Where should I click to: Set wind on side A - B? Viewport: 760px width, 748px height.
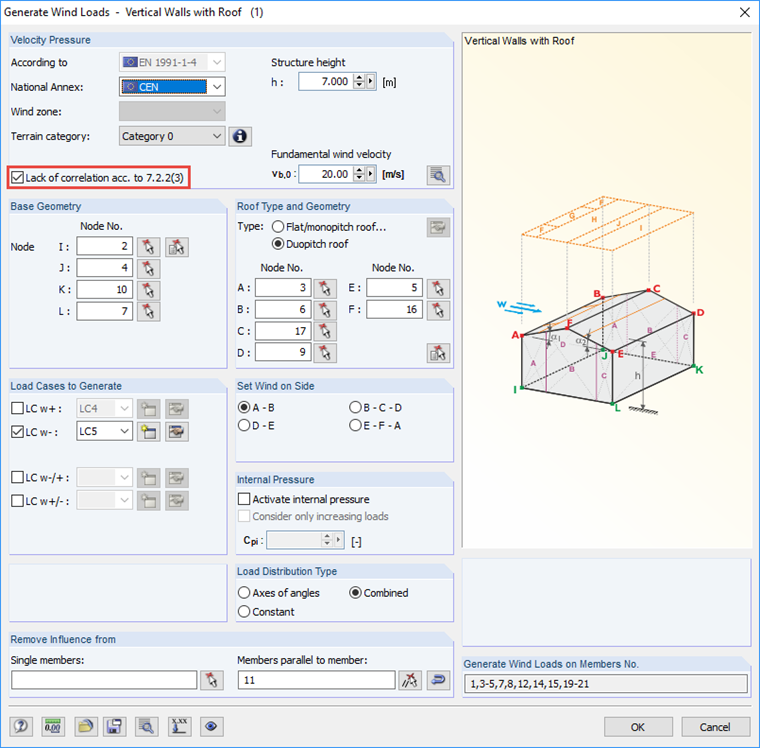[x=244, y=407]
